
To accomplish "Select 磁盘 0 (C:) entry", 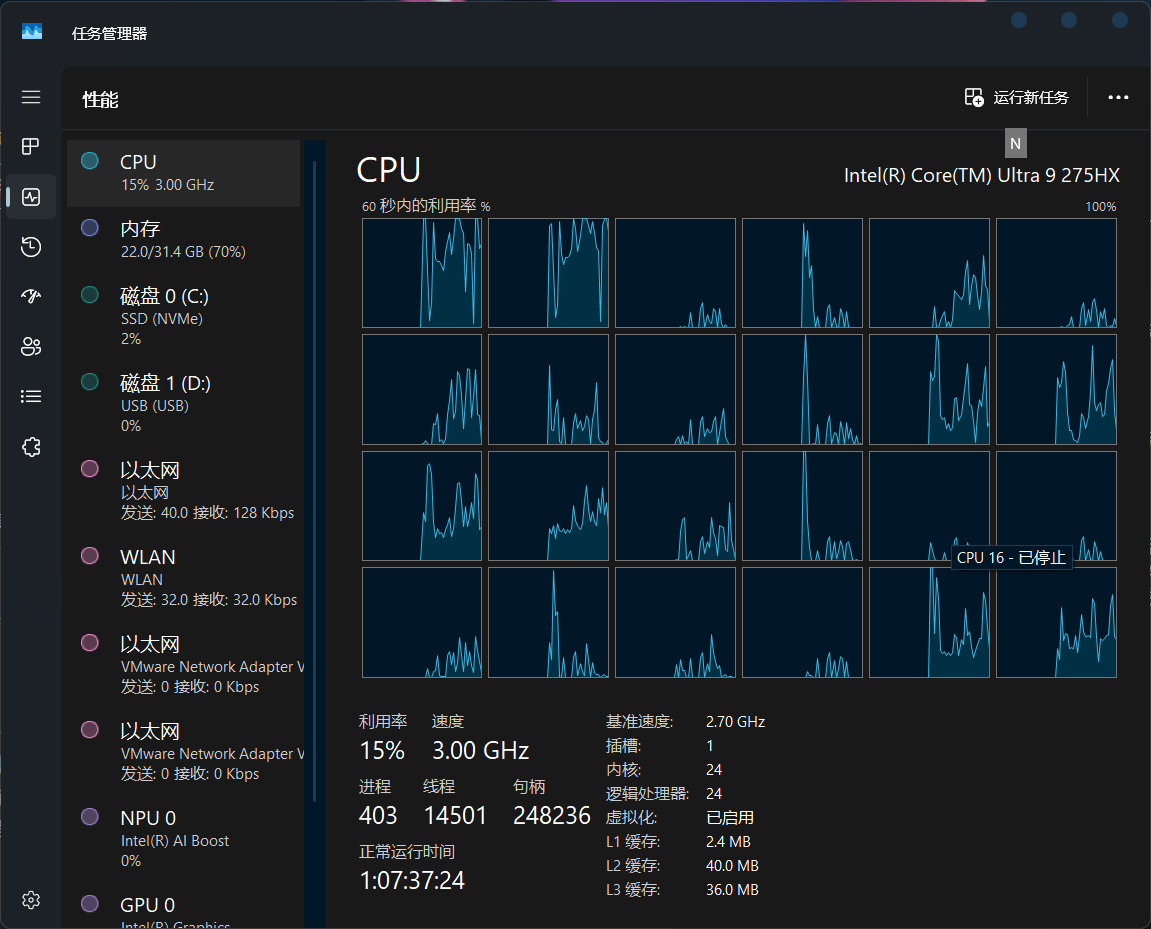I will point(184,317).
